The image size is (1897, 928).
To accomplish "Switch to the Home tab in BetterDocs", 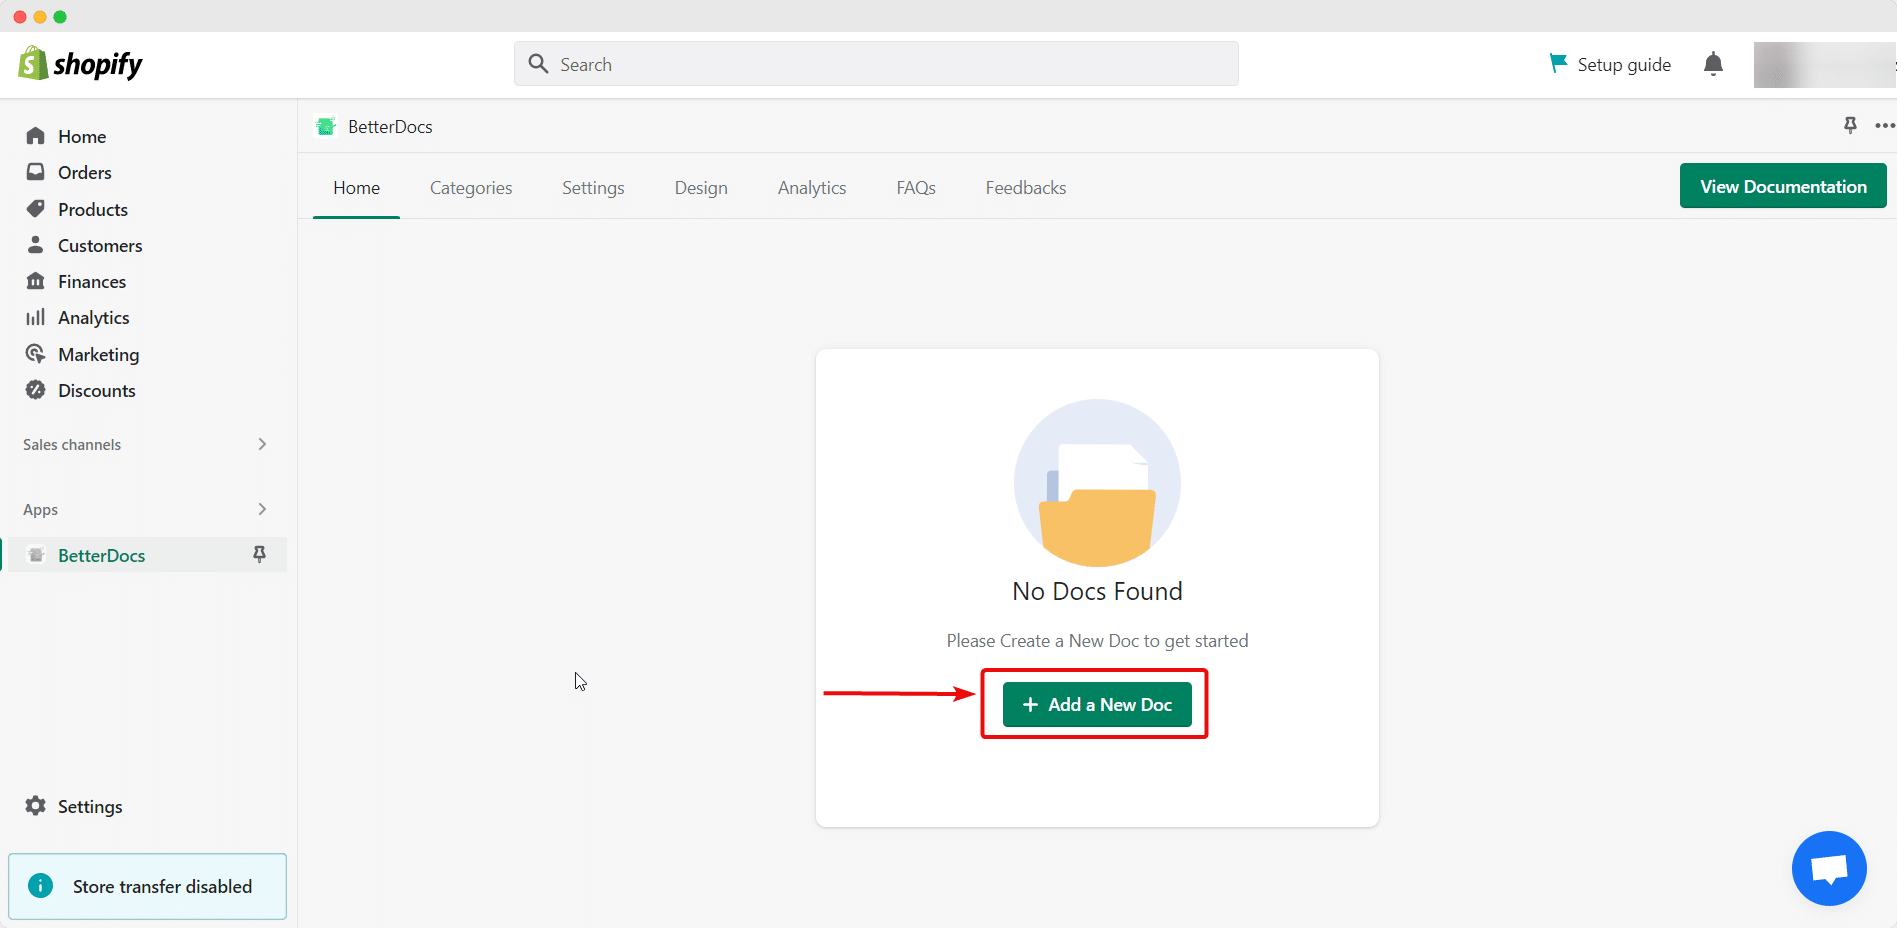I will pyautogui.click(x=356, y=188).
